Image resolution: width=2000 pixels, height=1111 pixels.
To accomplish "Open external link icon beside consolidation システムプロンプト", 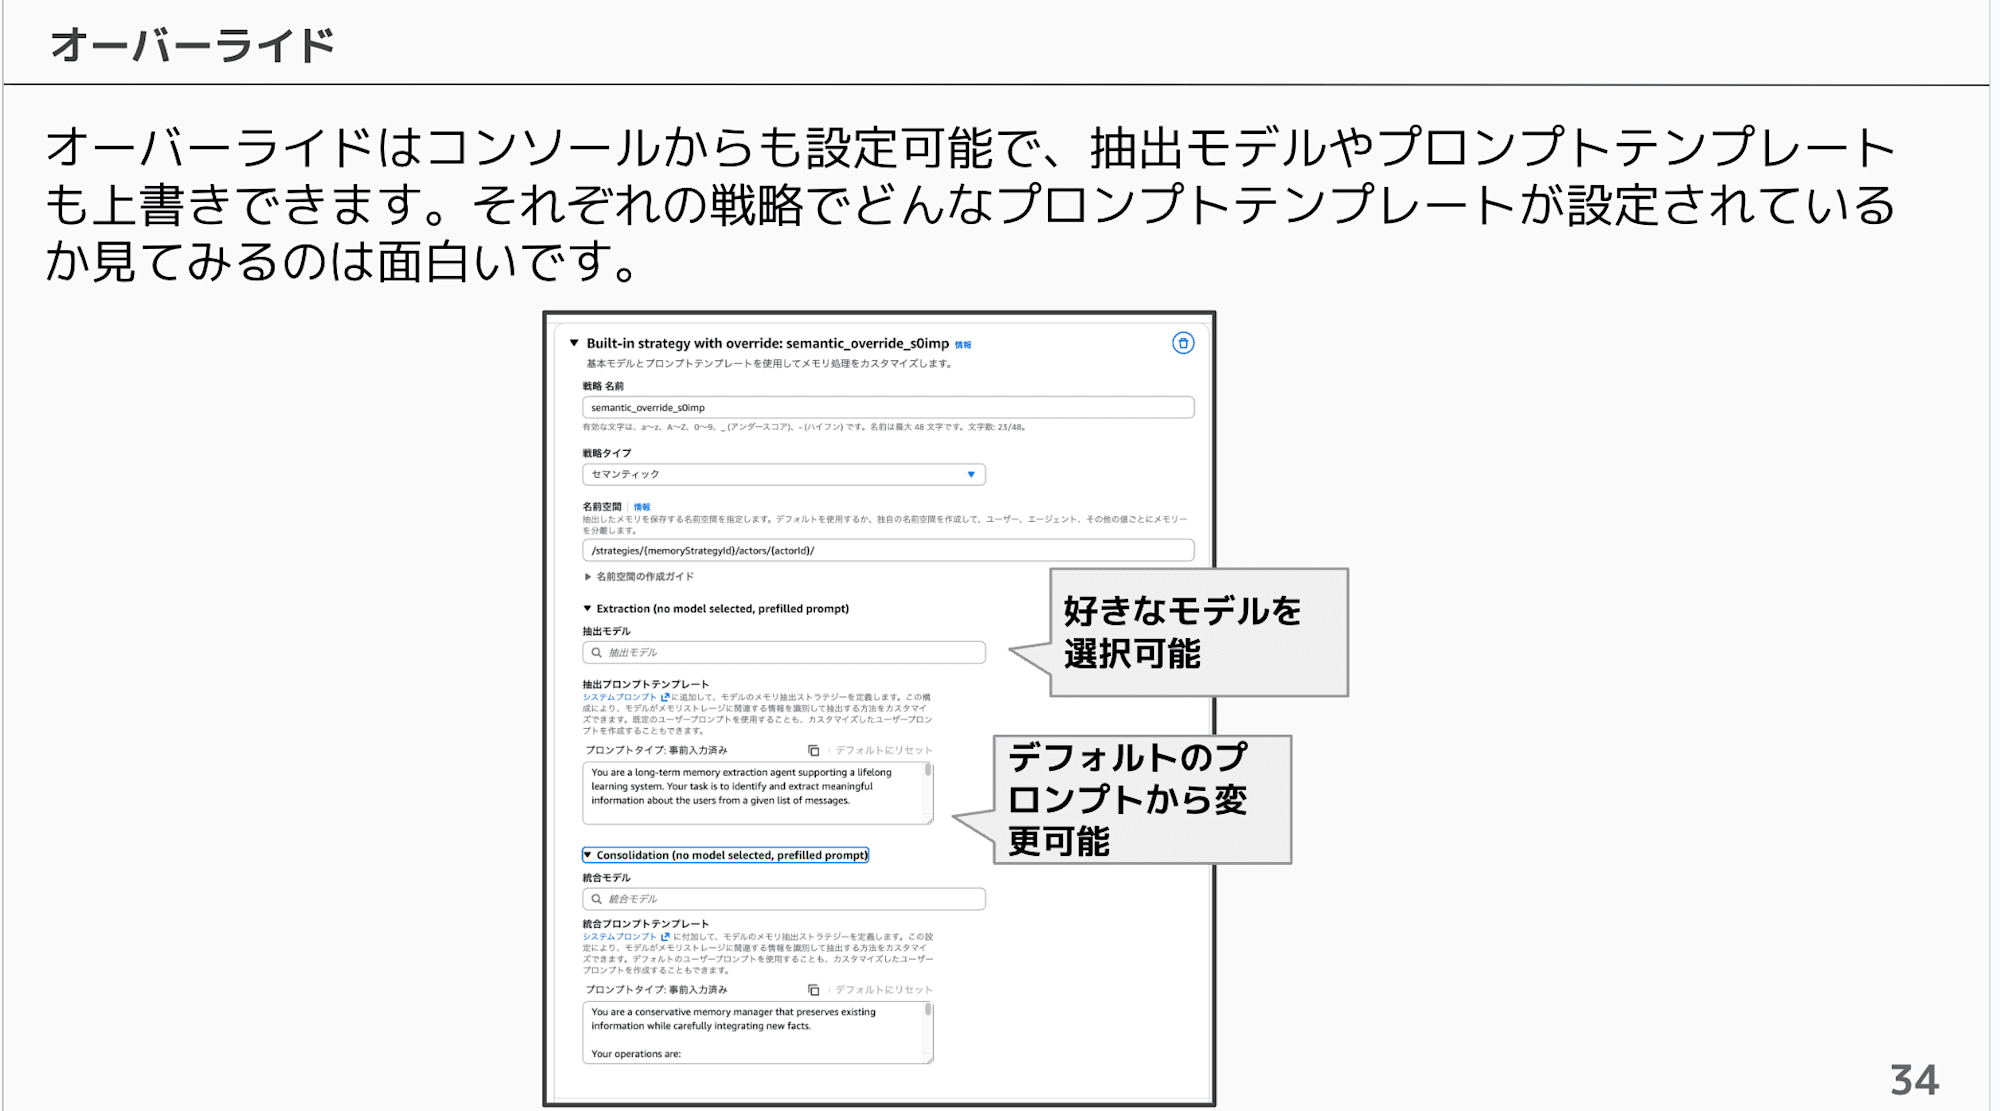I will click(665, 937).
